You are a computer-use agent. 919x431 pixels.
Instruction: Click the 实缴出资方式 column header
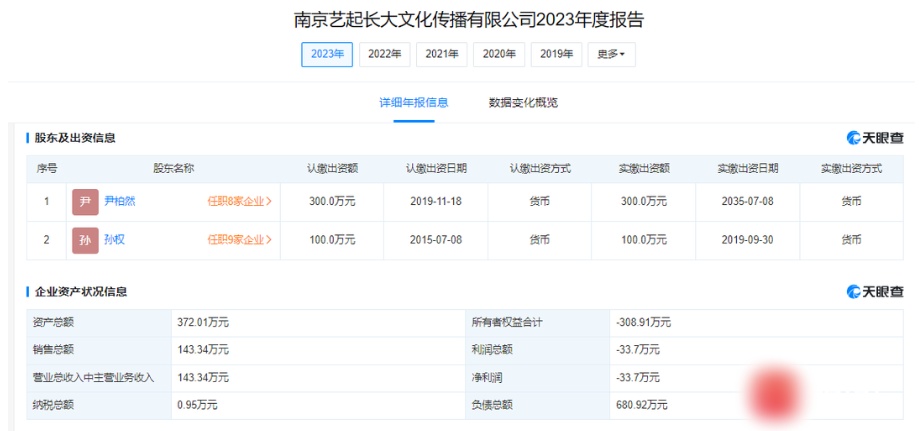(x=852, y=169)
